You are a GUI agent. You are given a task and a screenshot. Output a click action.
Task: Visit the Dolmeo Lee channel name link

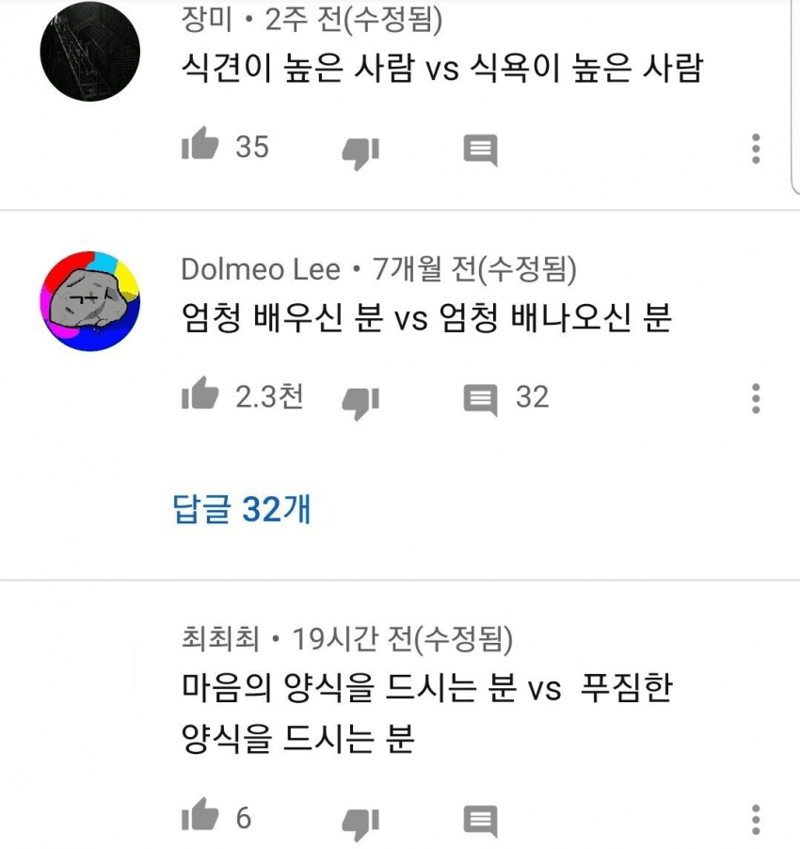(x=260, y=270)
